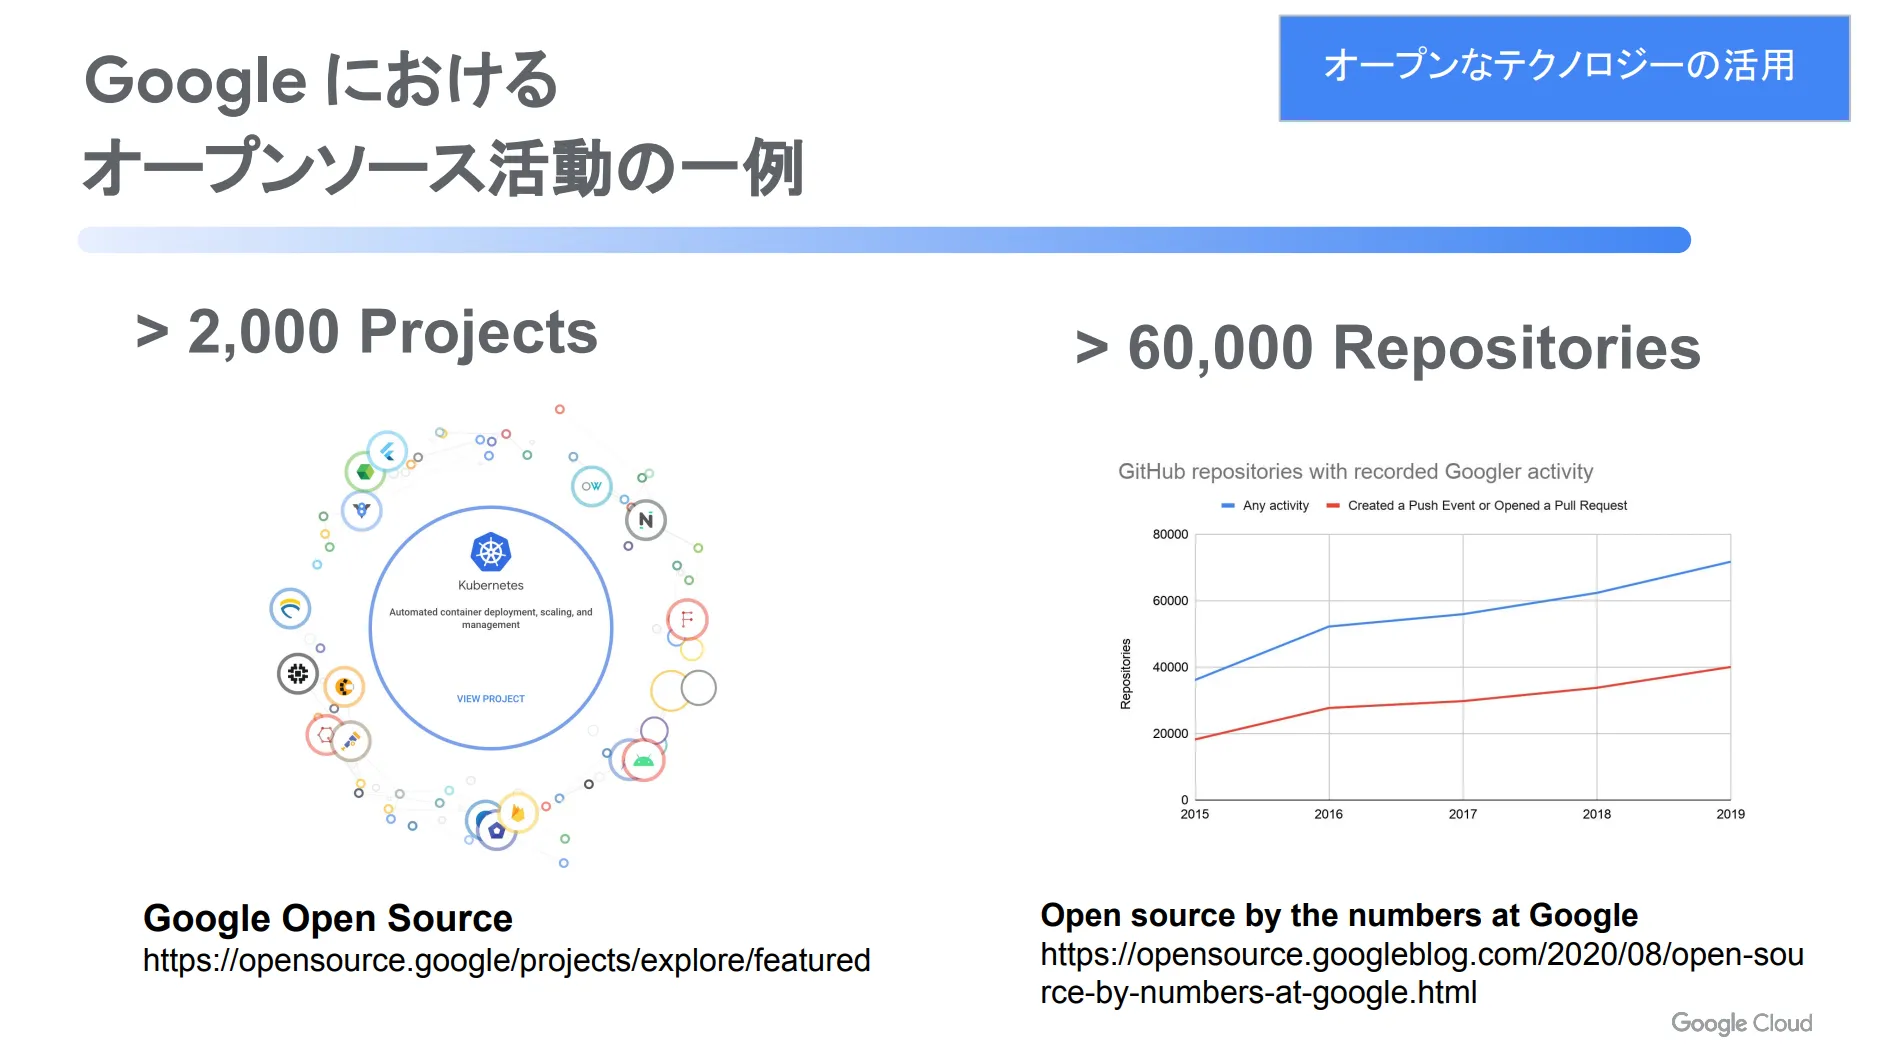Viewport: 1898px width, 1060px height.
Task: Open the yellow-blue arc project bubble
Action: click(x=290, y=608)
